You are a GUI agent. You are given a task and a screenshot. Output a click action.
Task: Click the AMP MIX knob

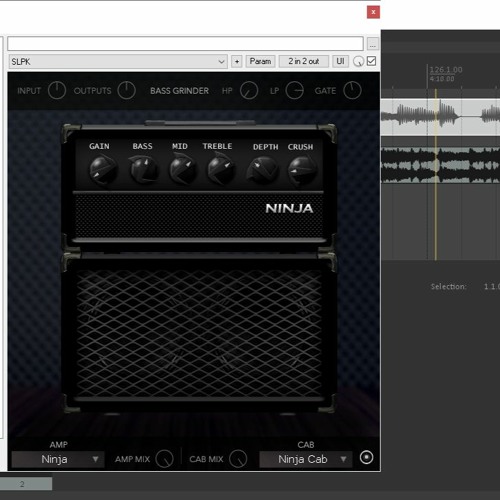coord(165,459)
